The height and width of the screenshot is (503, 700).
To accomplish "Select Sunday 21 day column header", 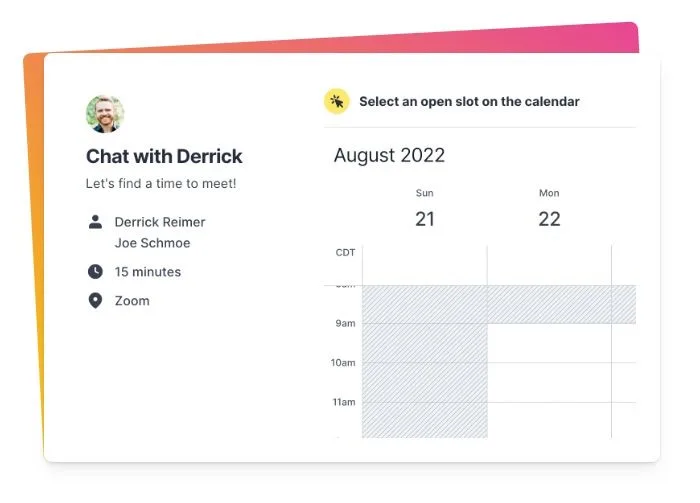I will (425, 210).
